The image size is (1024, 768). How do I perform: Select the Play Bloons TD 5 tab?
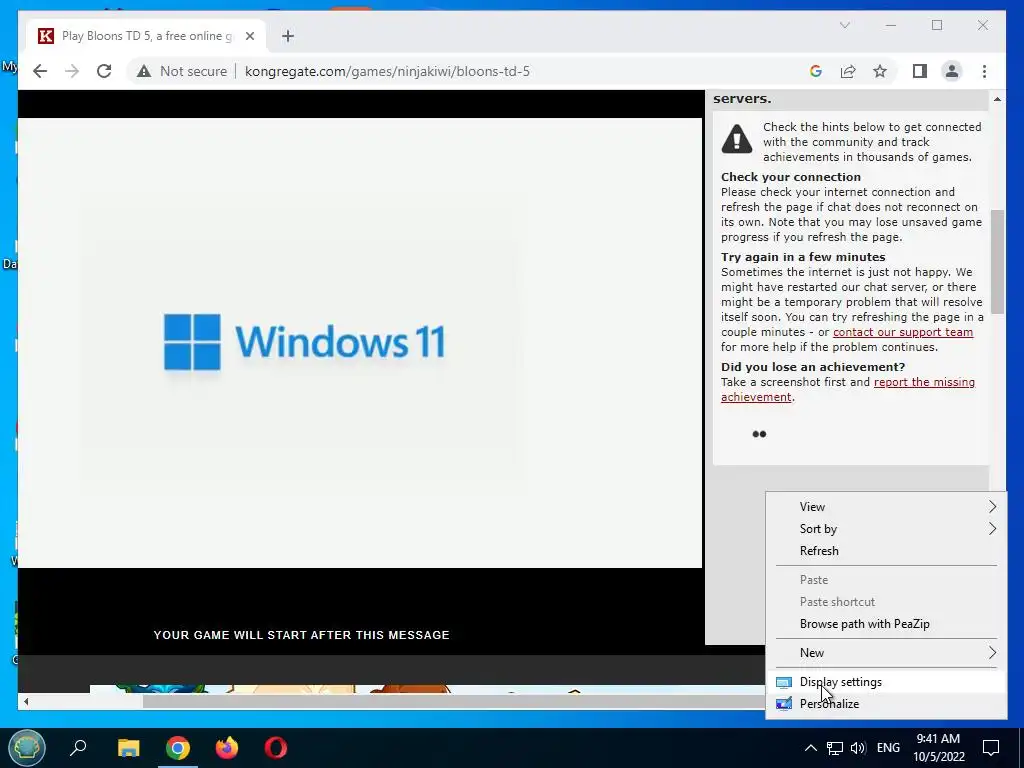146,36
